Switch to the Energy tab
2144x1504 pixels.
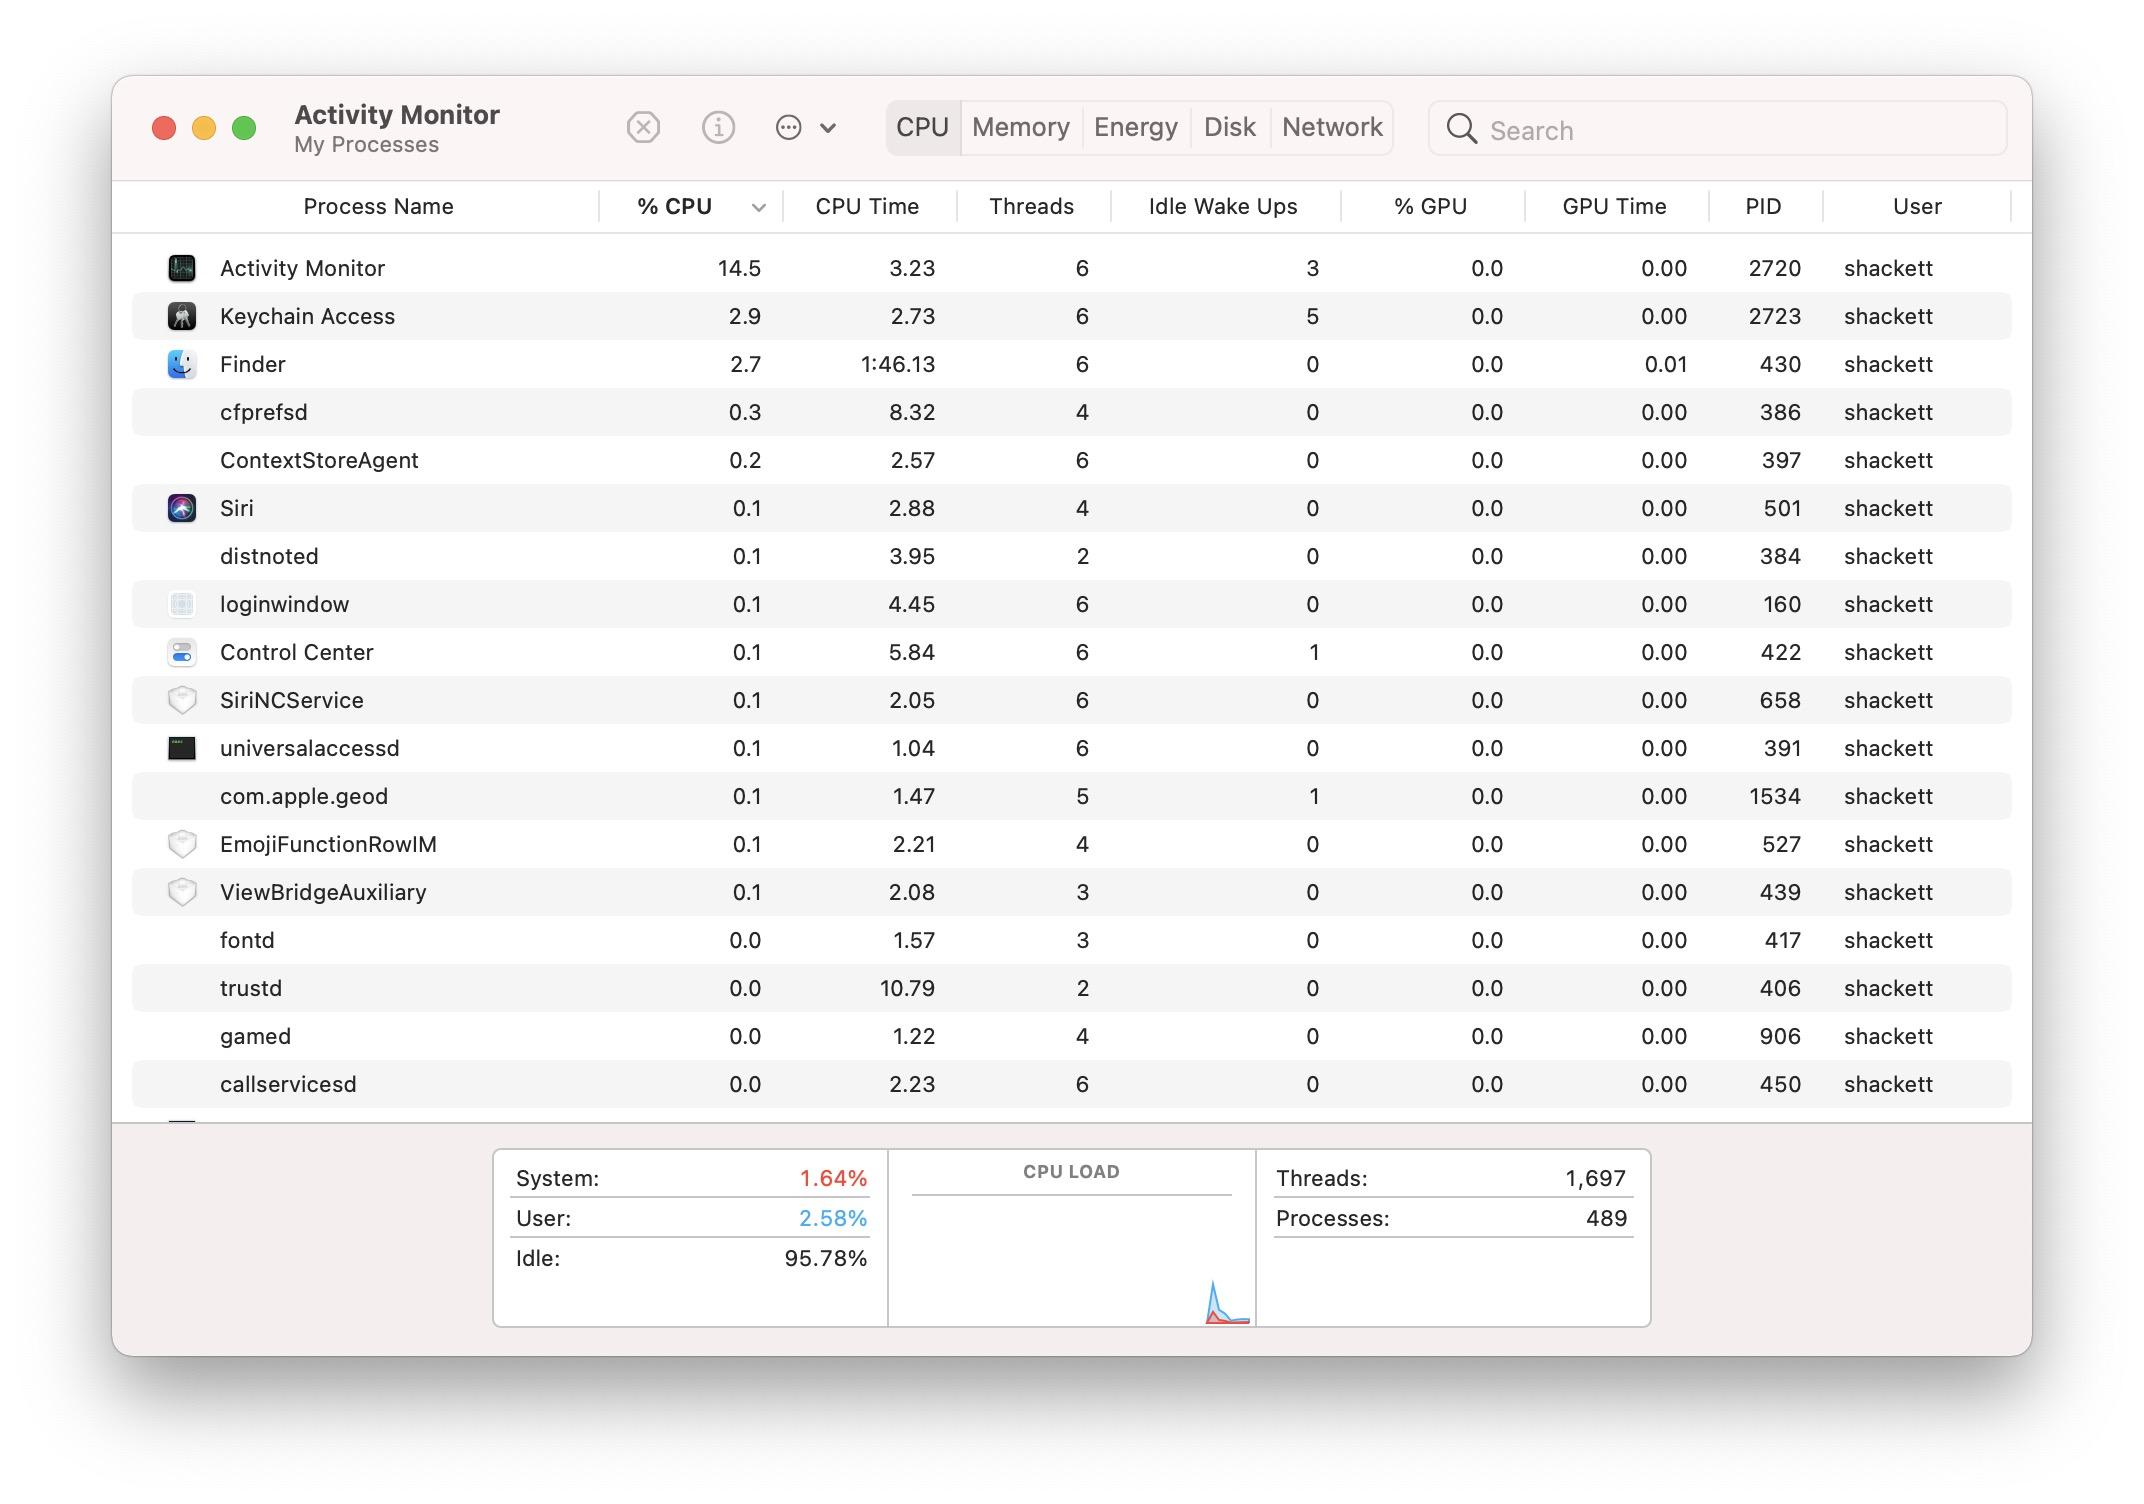[1135, 128]
